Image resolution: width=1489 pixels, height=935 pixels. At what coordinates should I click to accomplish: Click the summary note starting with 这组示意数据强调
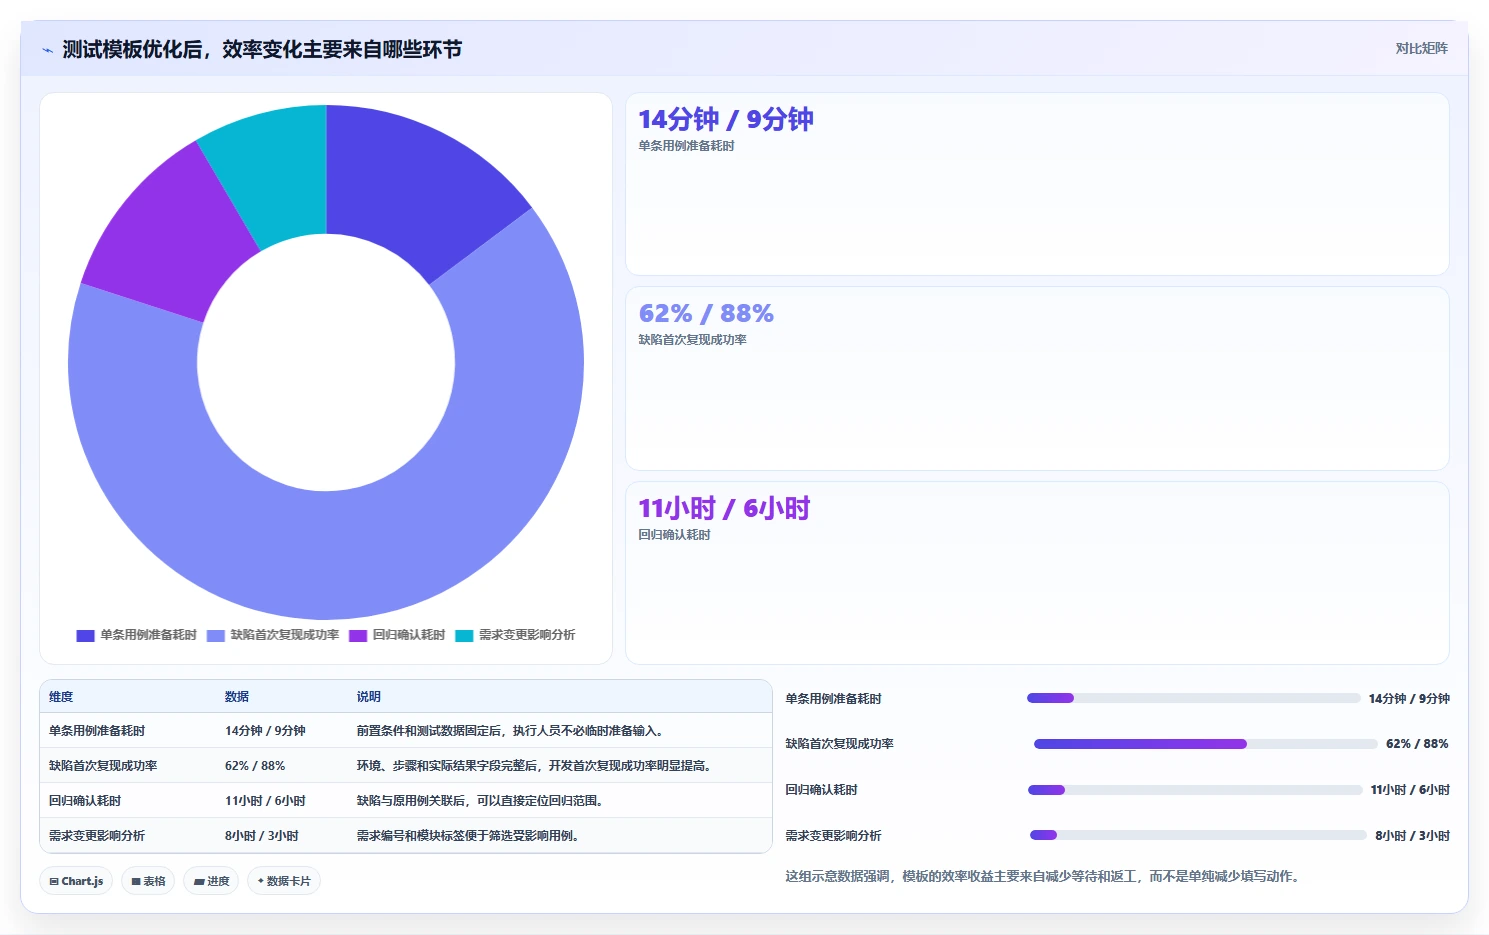tap(1042, 876)
